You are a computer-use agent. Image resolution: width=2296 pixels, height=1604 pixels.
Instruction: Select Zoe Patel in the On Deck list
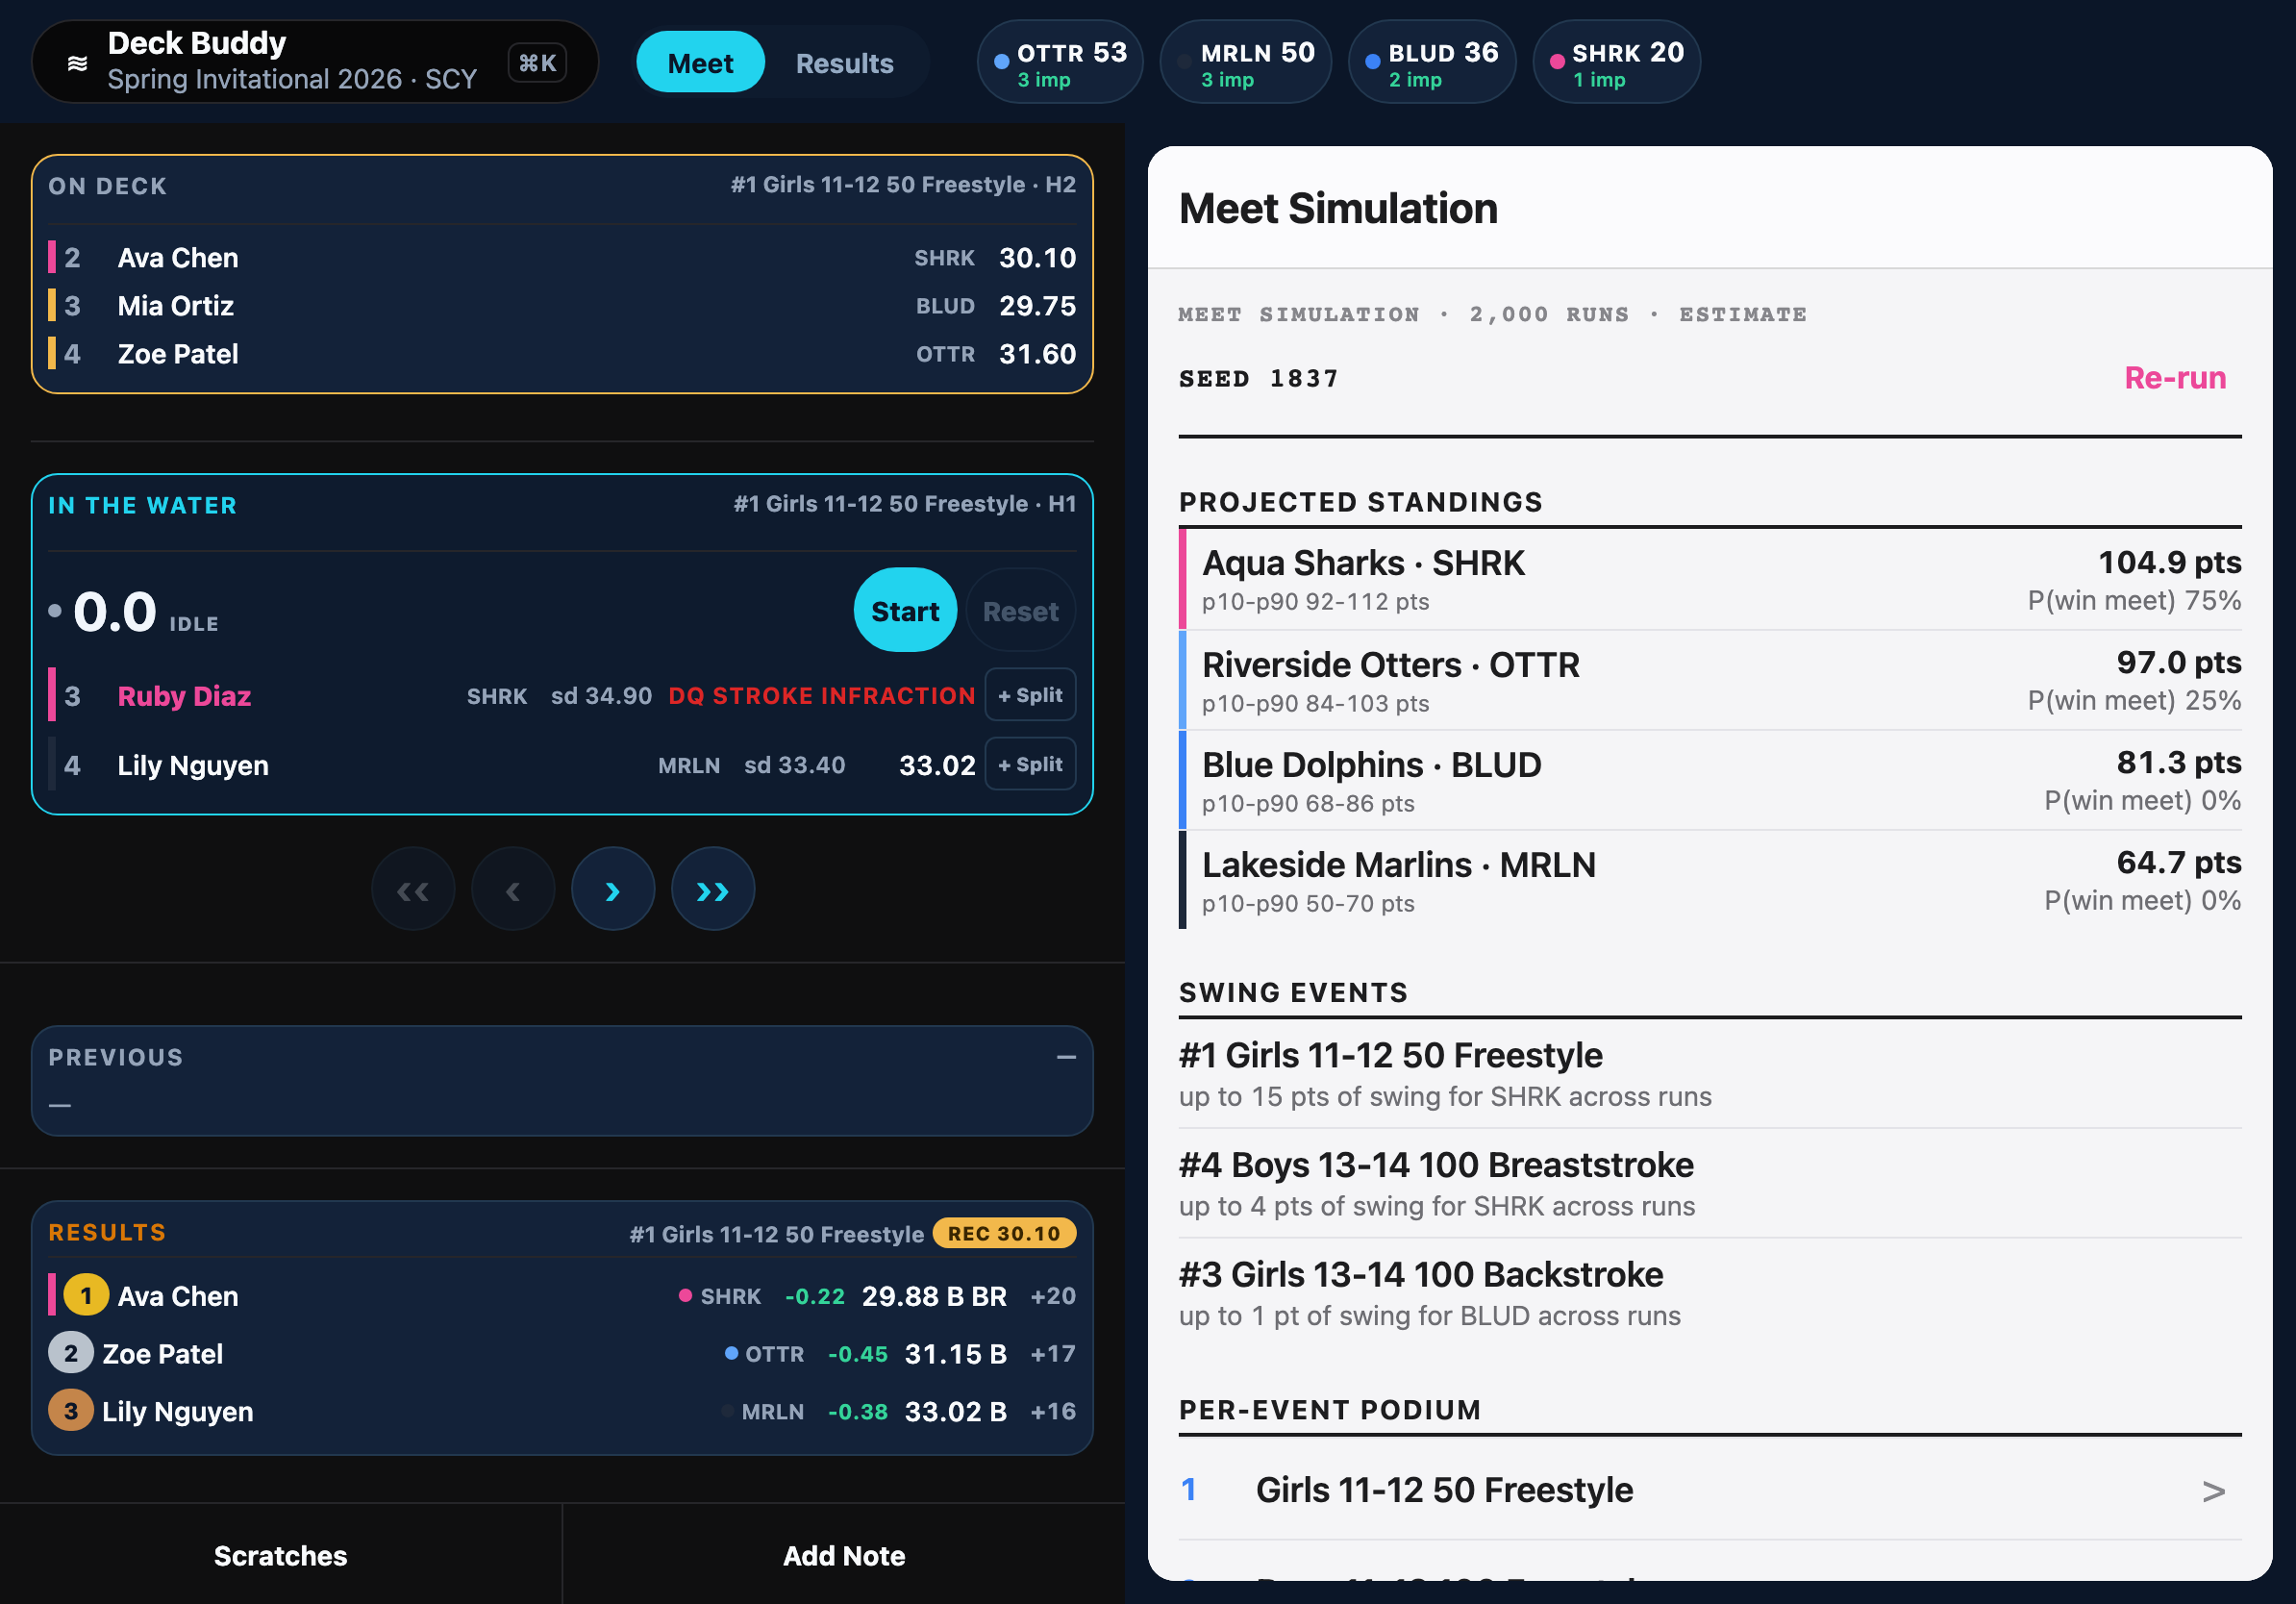(x=562, y=353)
